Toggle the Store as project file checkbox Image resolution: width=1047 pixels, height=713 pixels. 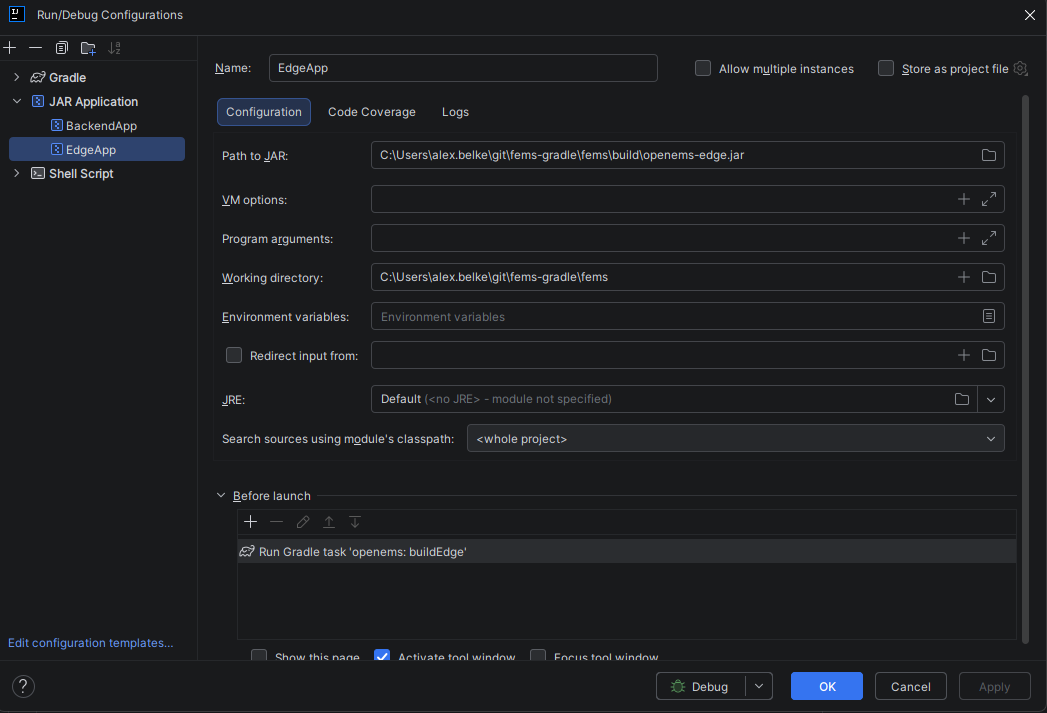tap(886, 68)
